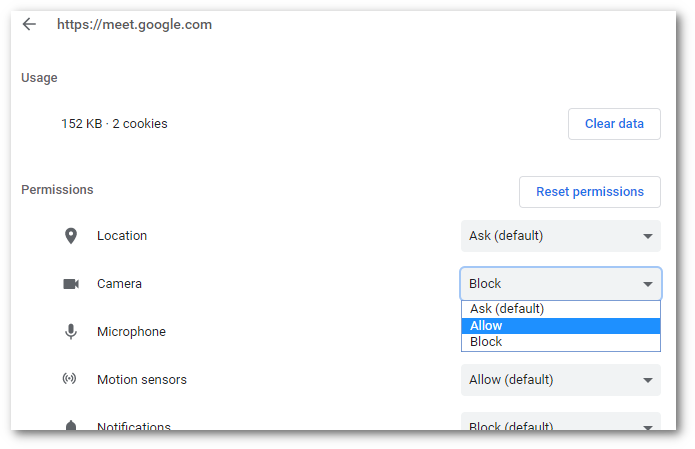This screenshot has width=695, height=449.
Task: Click the Camera permission label
Action: [119, 284]
